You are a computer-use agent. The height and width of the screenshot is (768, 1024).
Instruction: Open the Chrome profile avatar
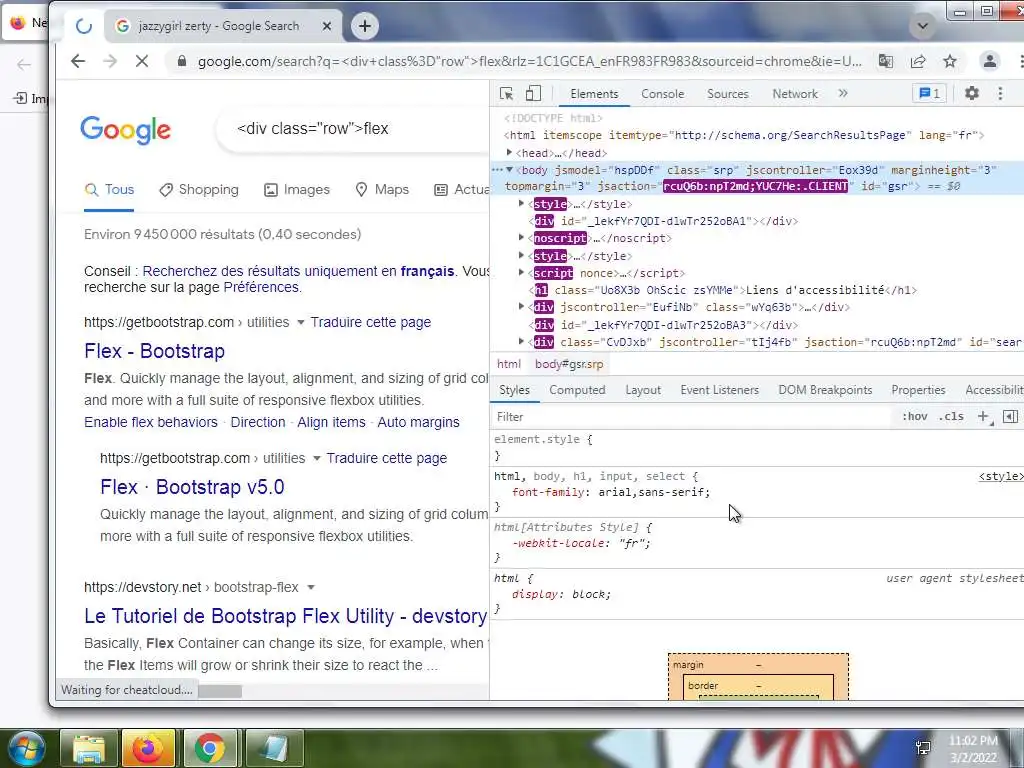click(x=990, y=61)
